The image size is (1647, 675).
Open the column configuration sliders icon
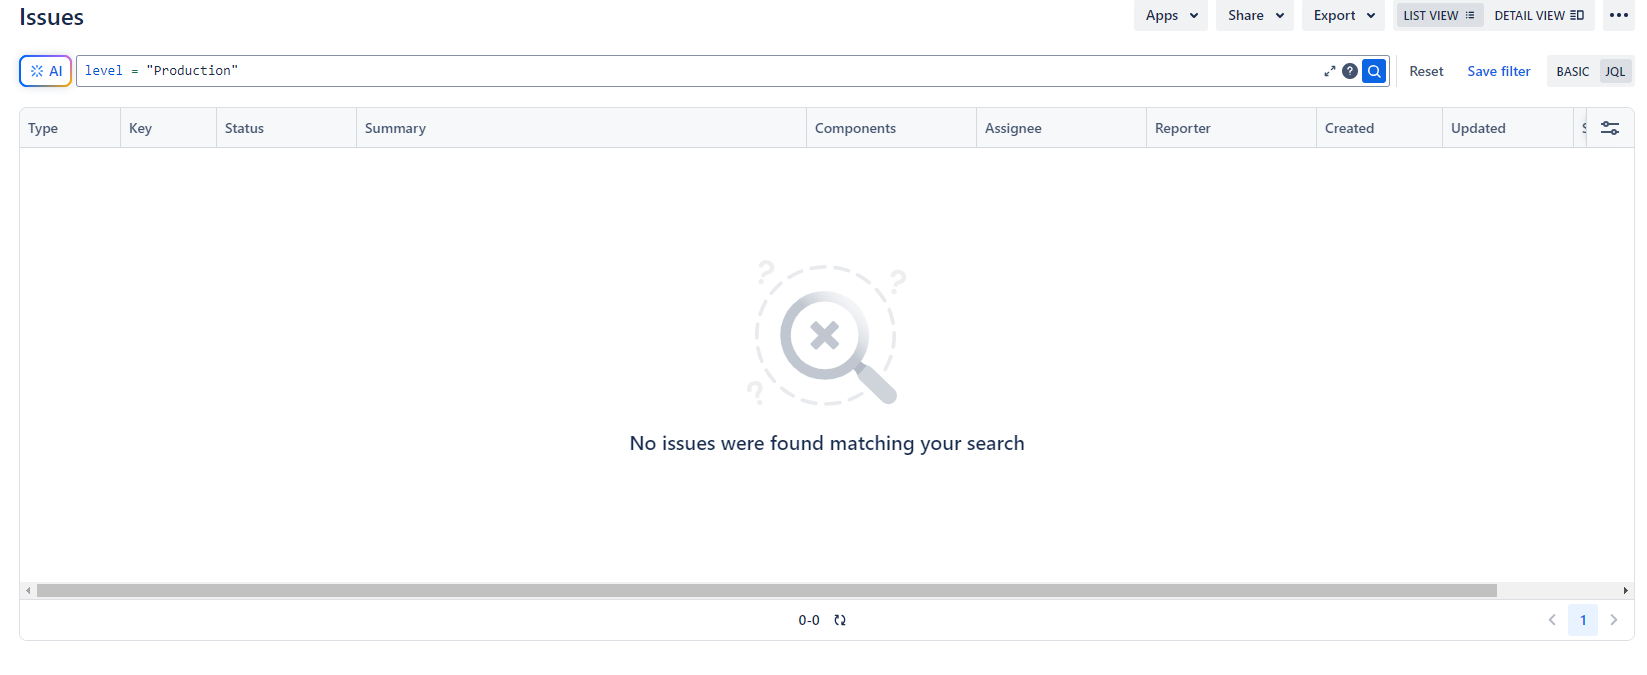click(1610, 128)
